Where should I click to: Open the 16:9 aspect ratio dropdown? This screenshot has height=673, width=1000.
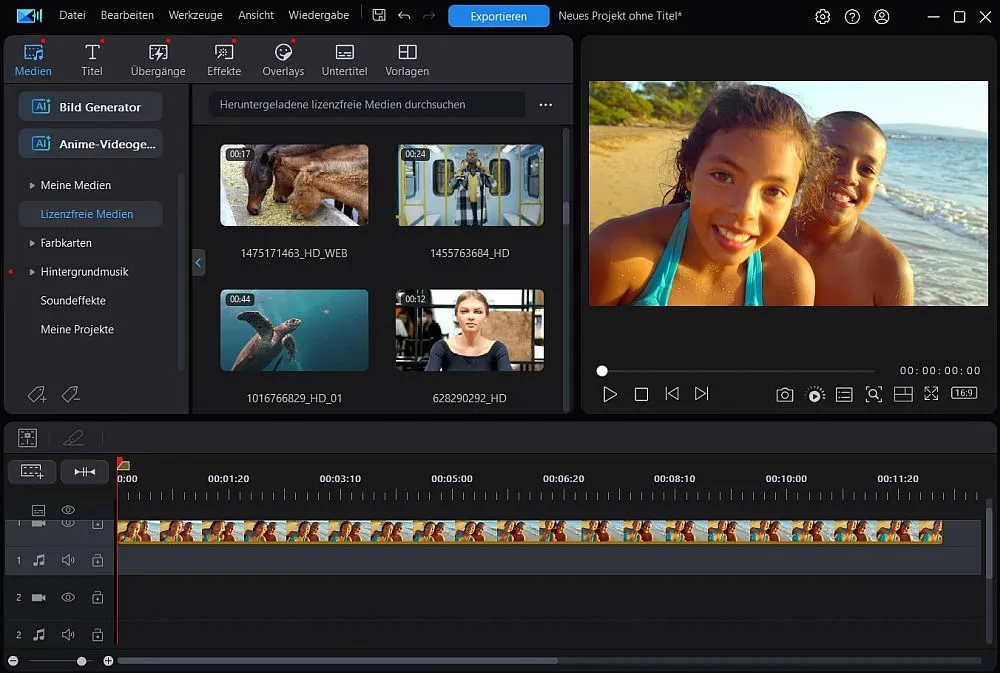[964, 393]
